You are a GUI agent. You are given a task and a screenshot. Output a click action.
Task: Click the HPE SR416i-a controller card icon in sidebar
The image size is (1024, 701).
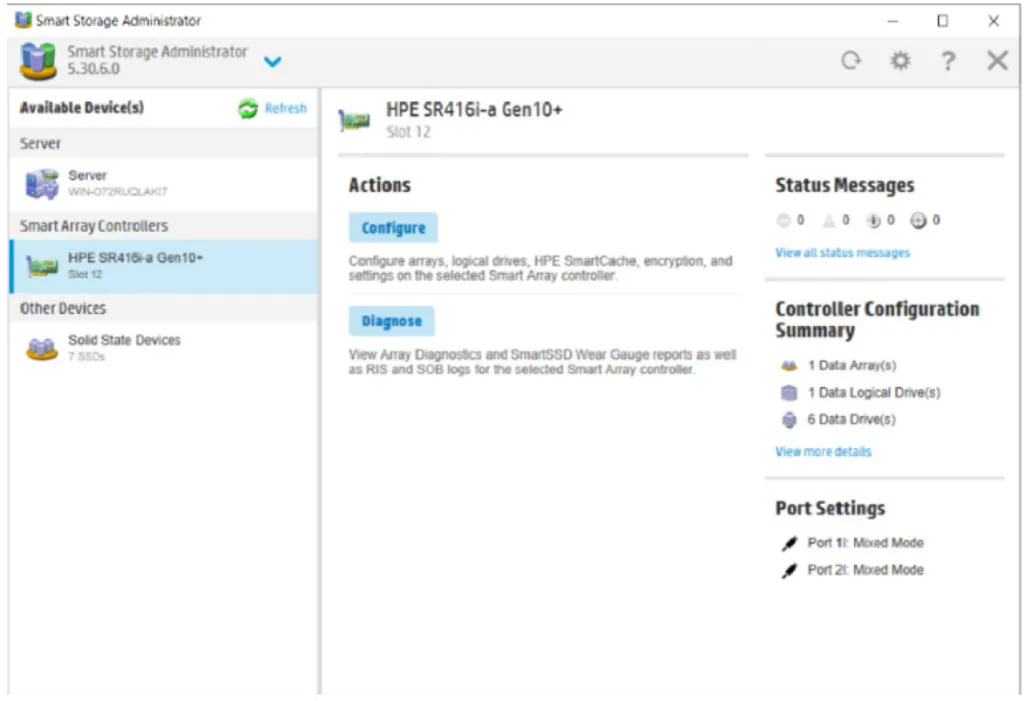(42, 266)
